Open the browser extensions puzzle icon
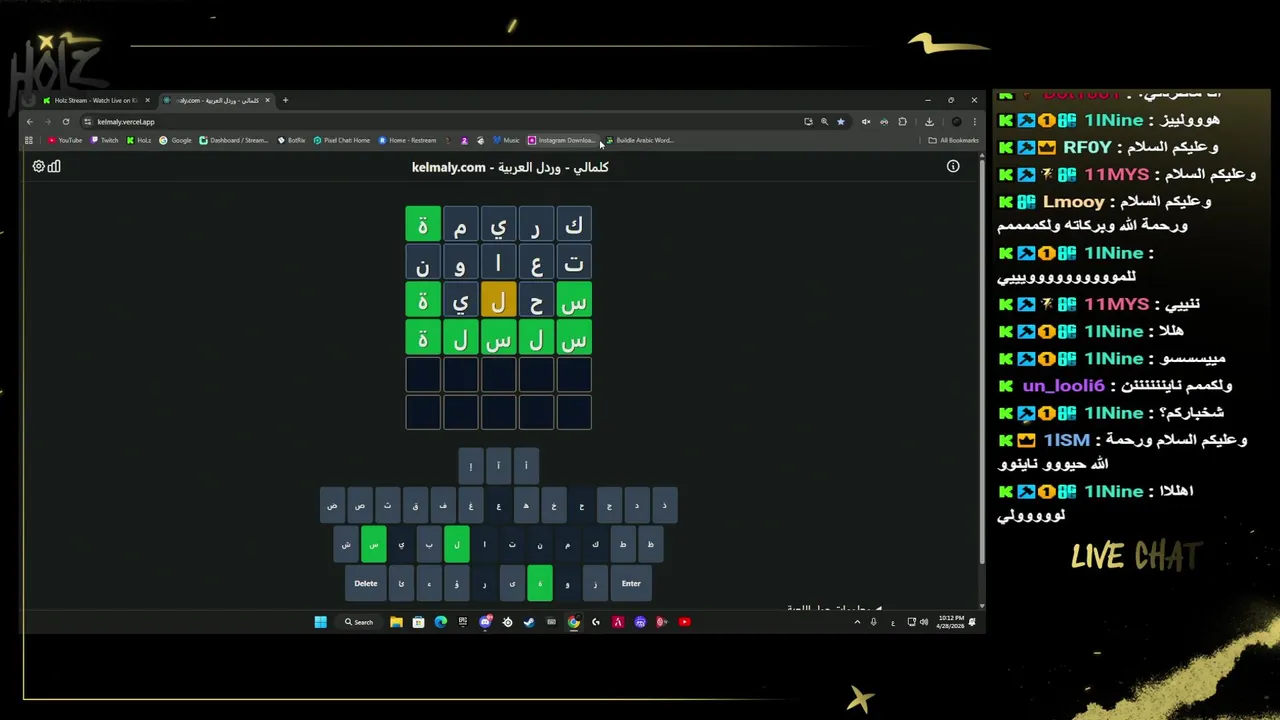 coord(902,122)
